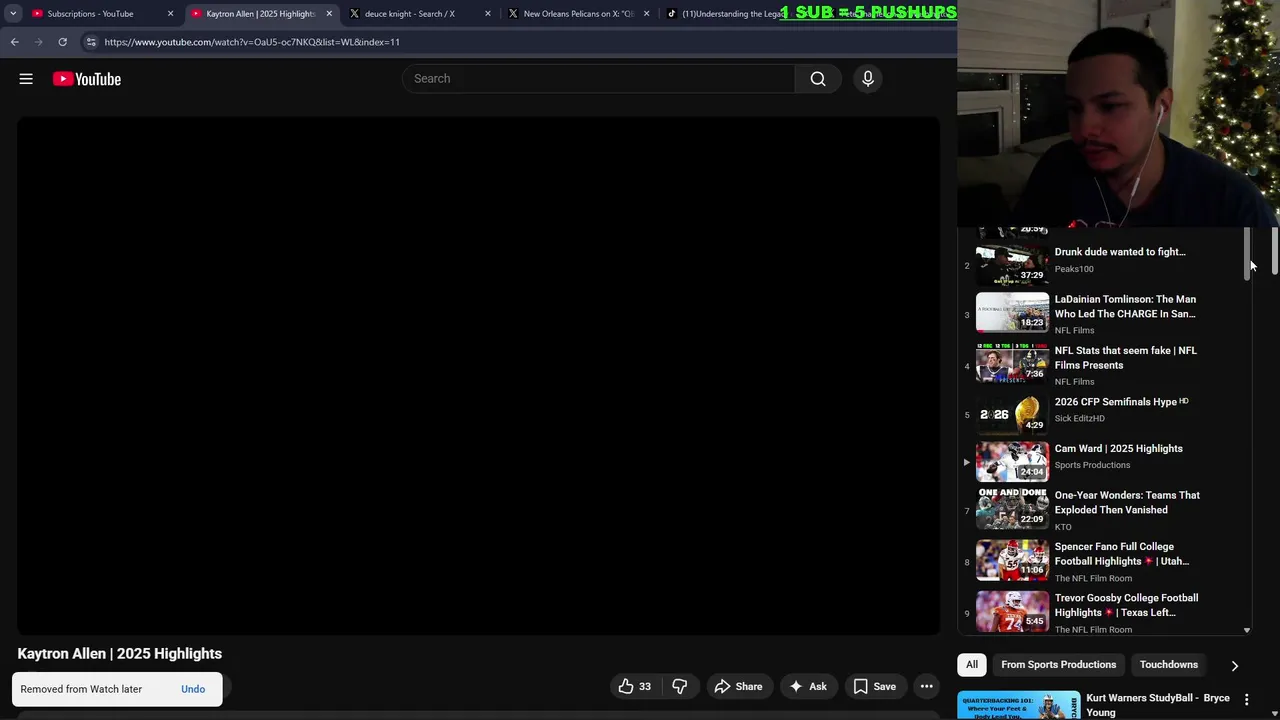Start voice search with microphone icon

click(x=868, y=79)
